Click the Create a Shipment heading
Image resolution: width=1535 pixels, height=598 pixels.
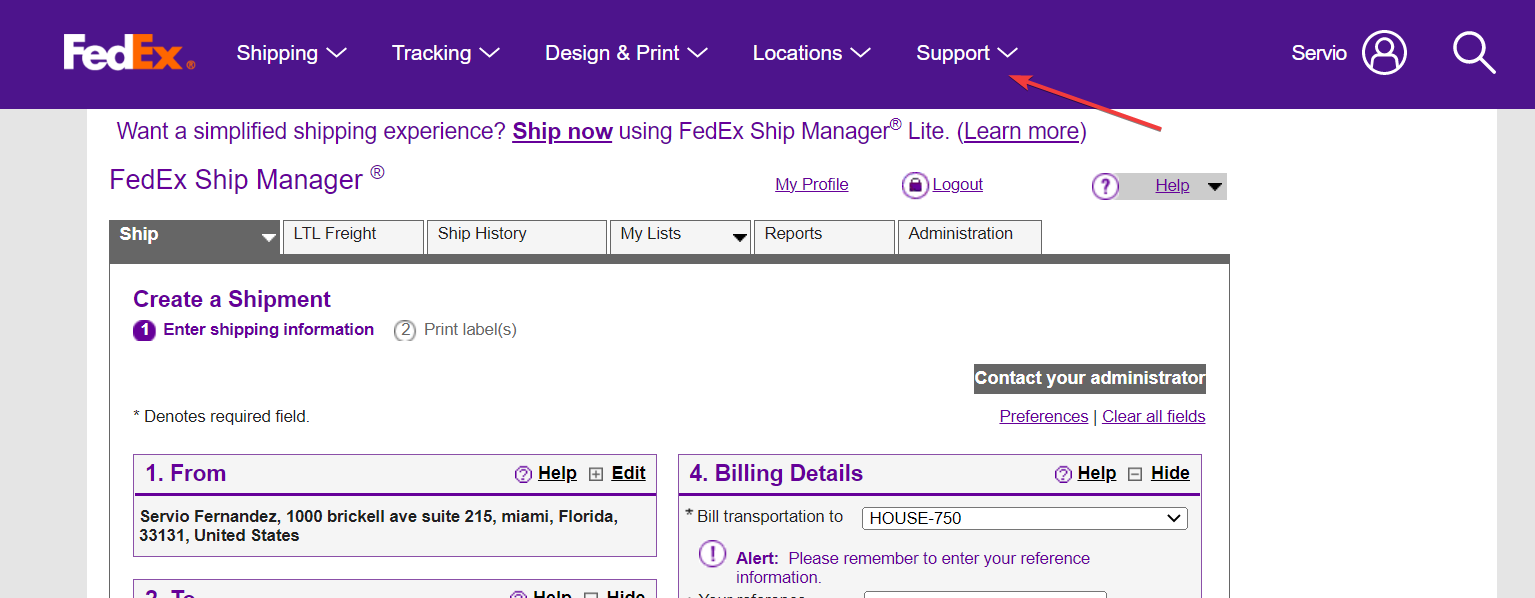[x=232, y=300]
